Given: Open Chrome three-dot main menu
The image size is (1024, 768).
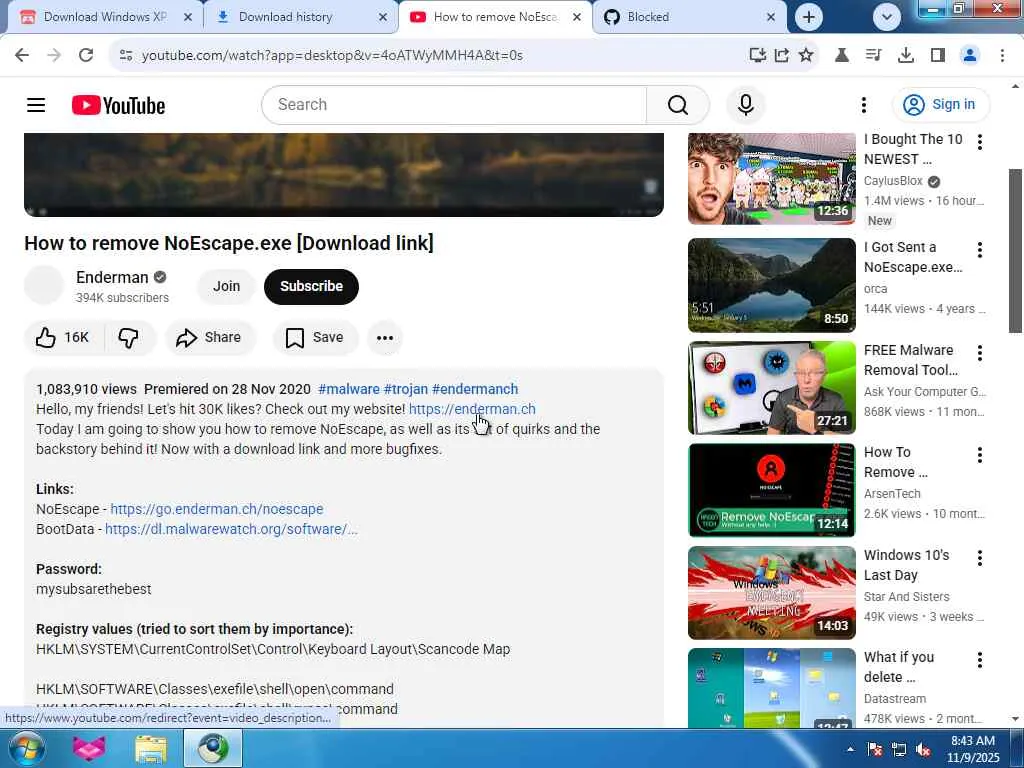Looking at the screenshot, I should click(1002, 56).
